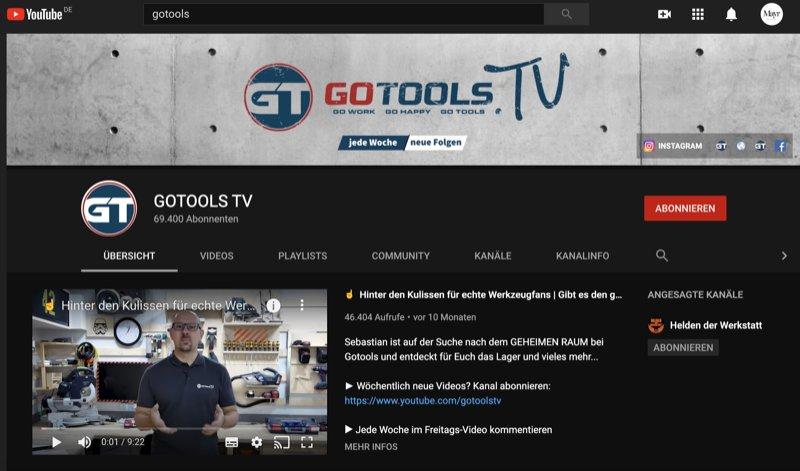Switch to the PLAYLISTS tab
The width and height of the screenshot is (800, 471).
coord(303,256)
